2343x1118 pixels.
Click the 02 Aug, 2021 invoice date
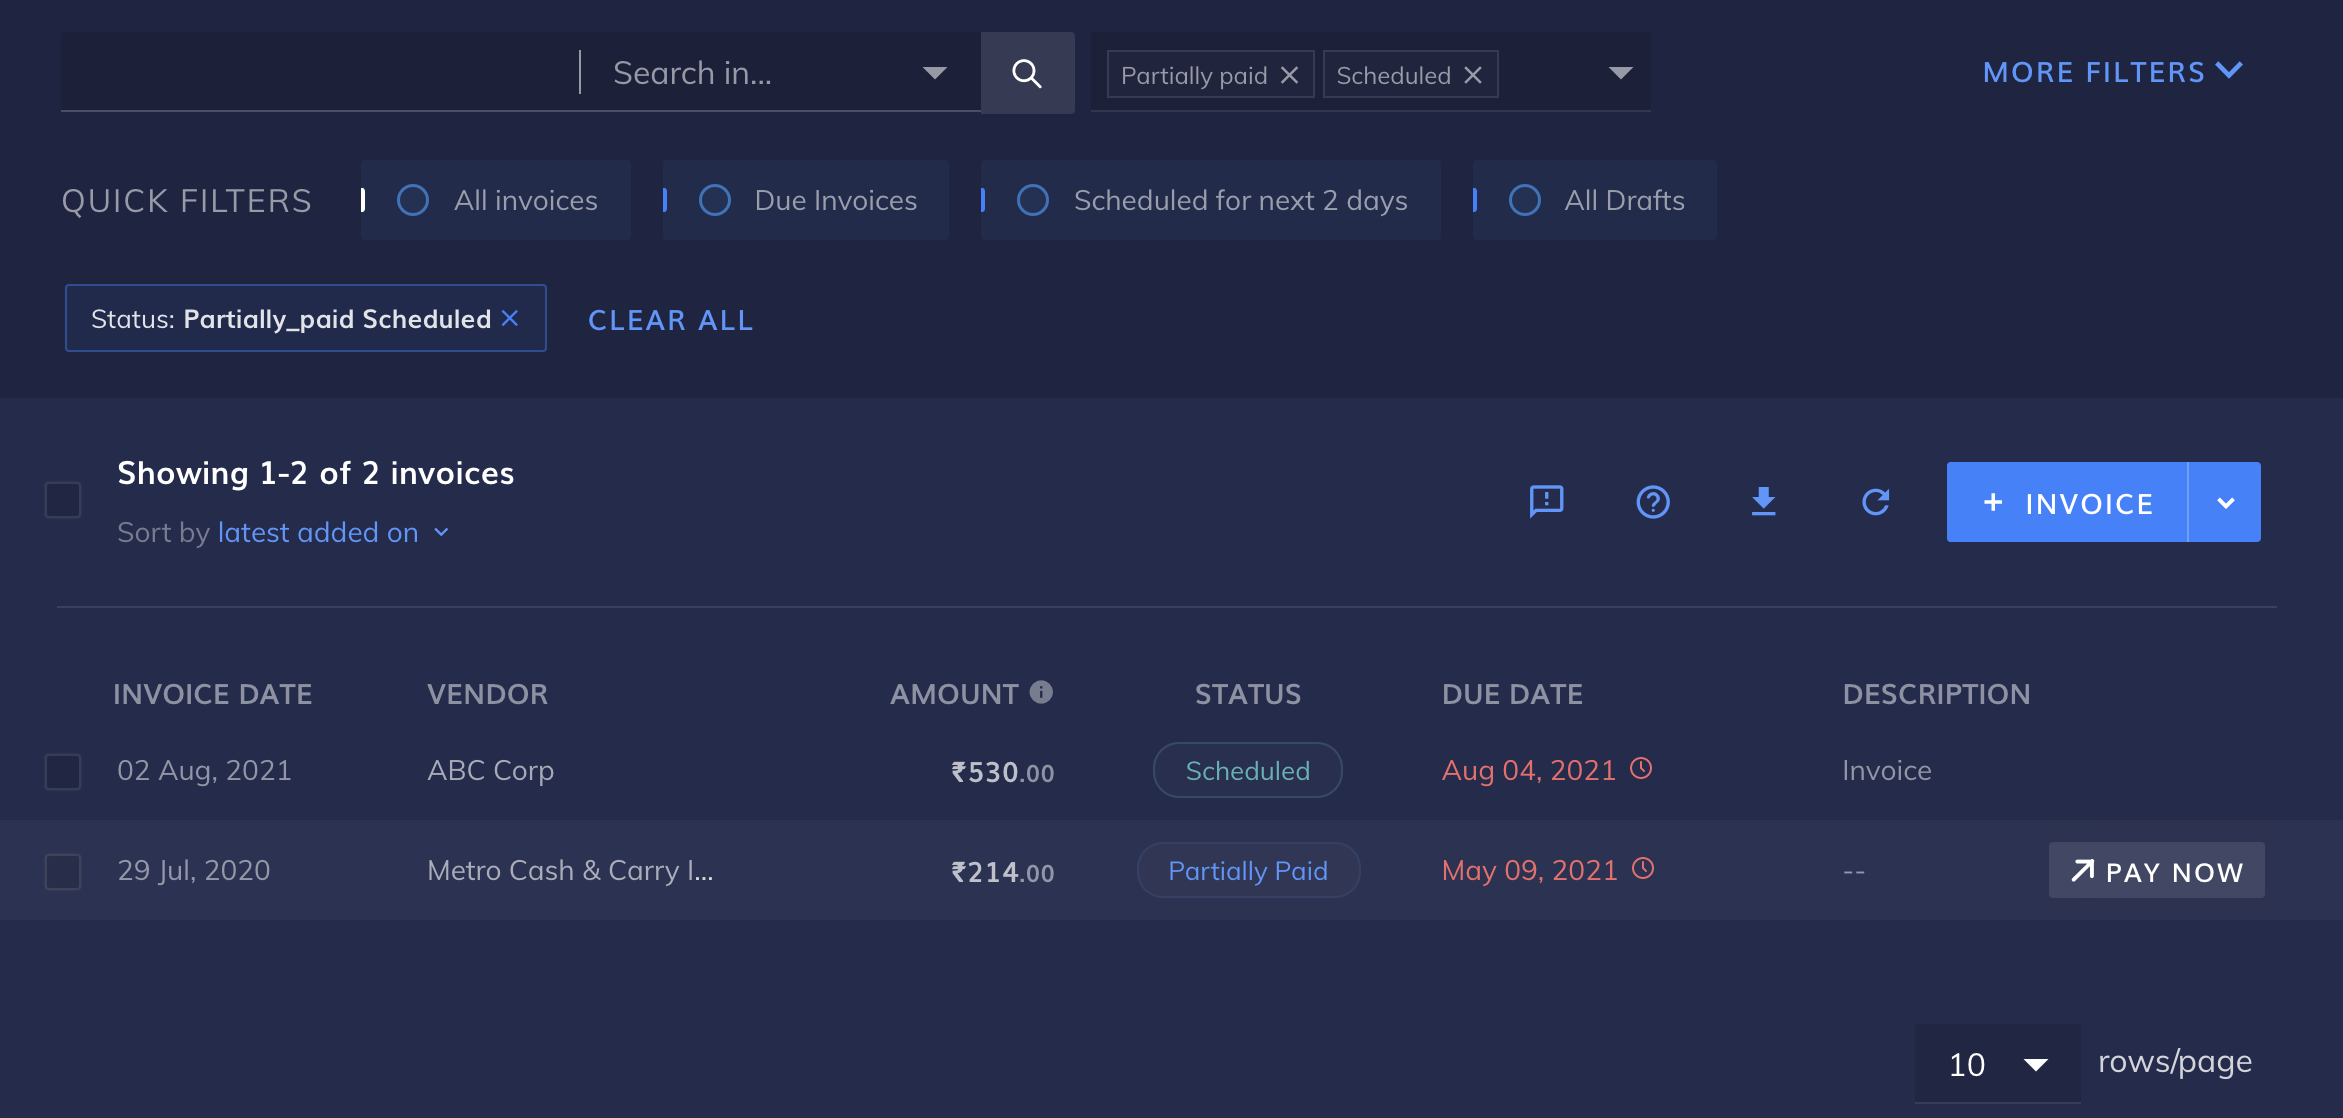pyautogui.click(x=204, y=770)
